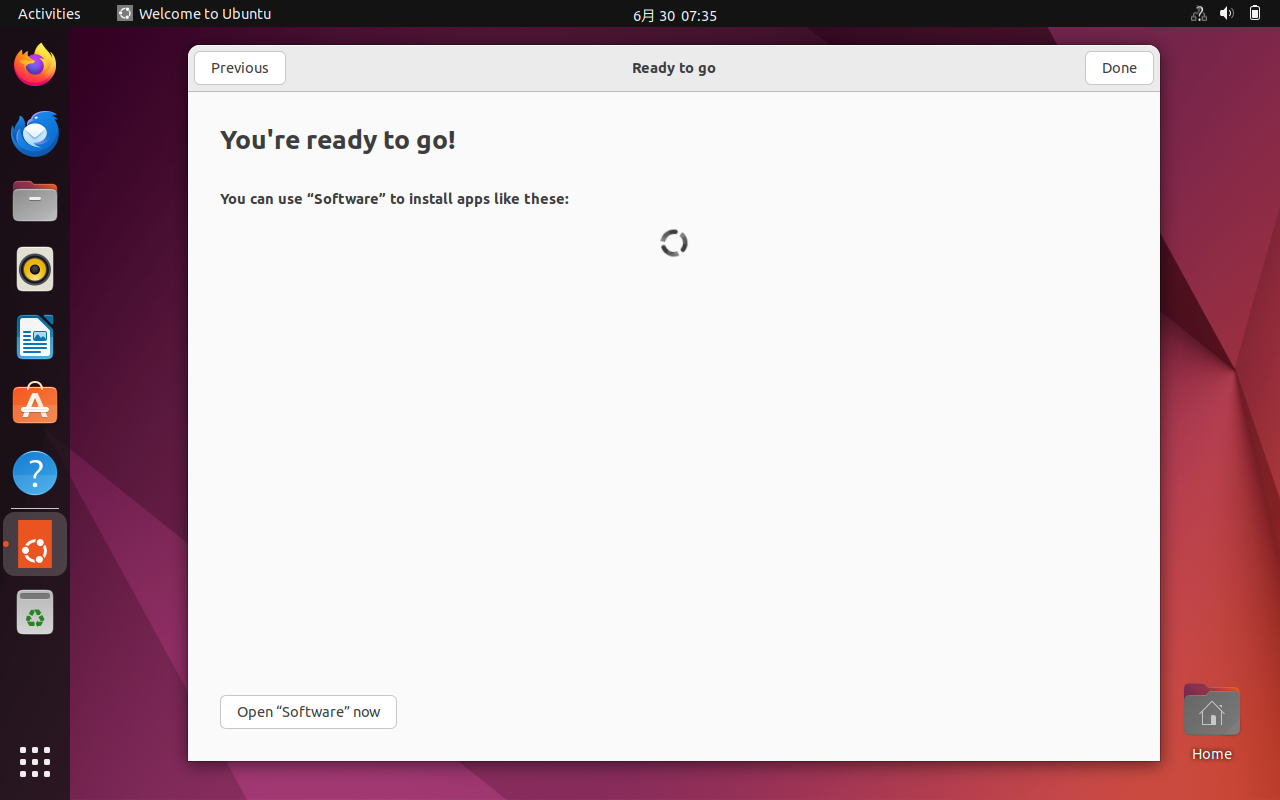Click Activities in the top bar

[49, 14]
